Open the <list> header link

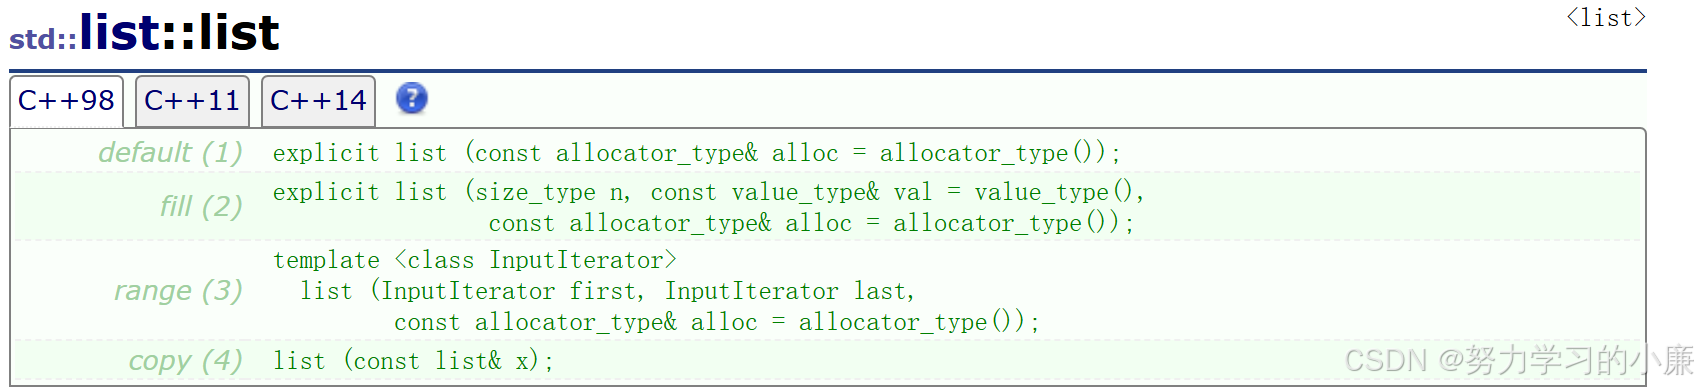pos(1605,17)
